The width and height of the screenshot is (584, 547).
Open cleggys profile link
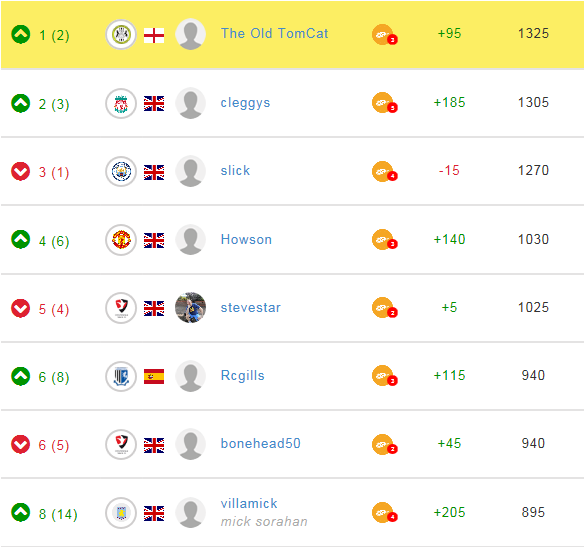tap(245, 102)
